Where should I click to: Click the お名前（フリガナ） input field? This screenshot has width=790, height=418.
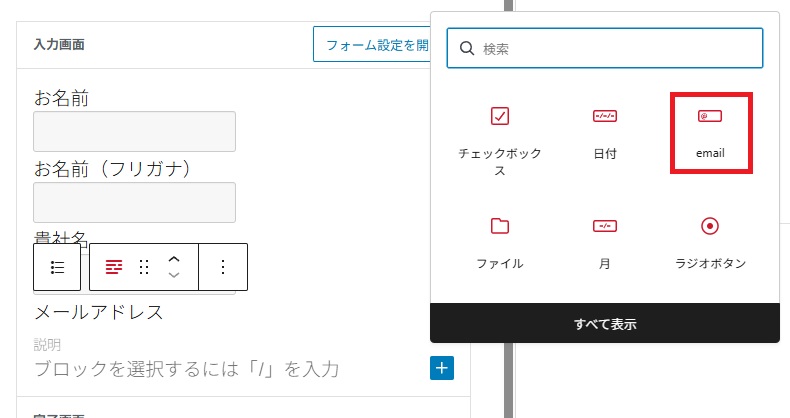(134, 202)
